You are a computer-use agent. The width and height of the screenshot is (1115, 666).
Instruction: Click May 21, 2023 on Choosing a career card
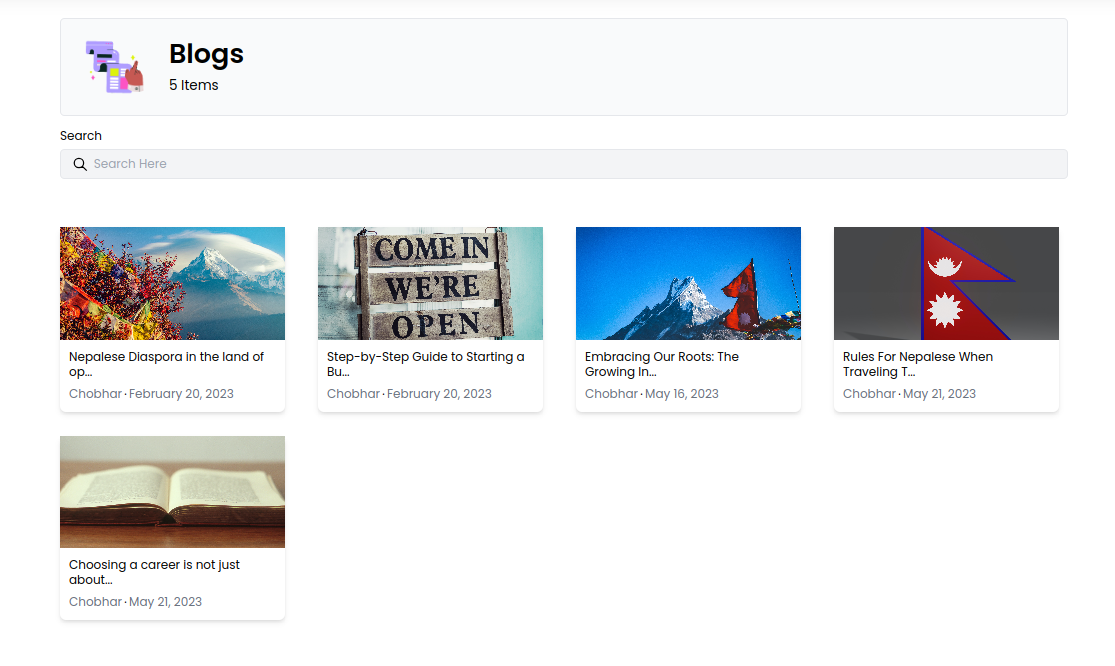[165, 602]
